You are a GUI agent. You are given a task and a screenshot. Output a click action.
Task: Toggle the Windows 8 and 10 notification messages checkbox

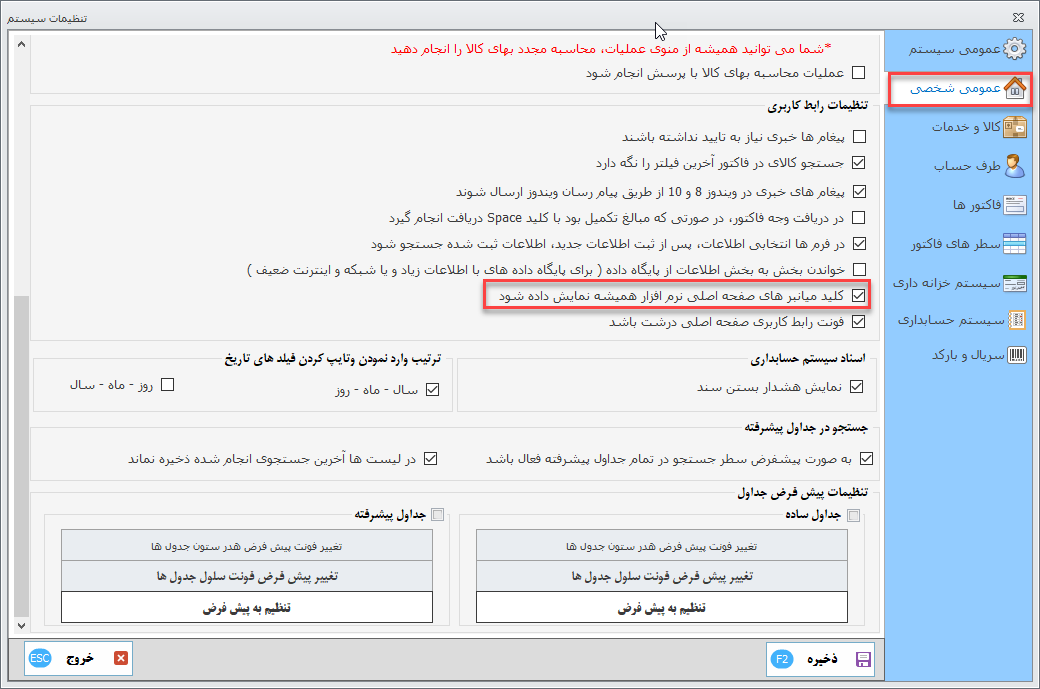(860, 192)
